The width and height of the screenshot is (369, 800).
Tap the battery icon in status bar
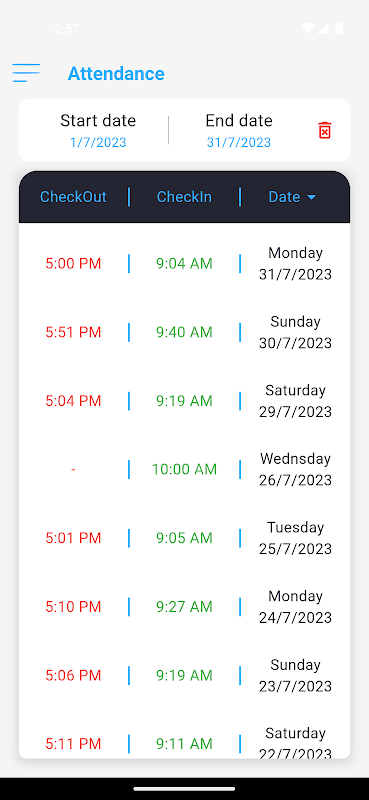339,28
